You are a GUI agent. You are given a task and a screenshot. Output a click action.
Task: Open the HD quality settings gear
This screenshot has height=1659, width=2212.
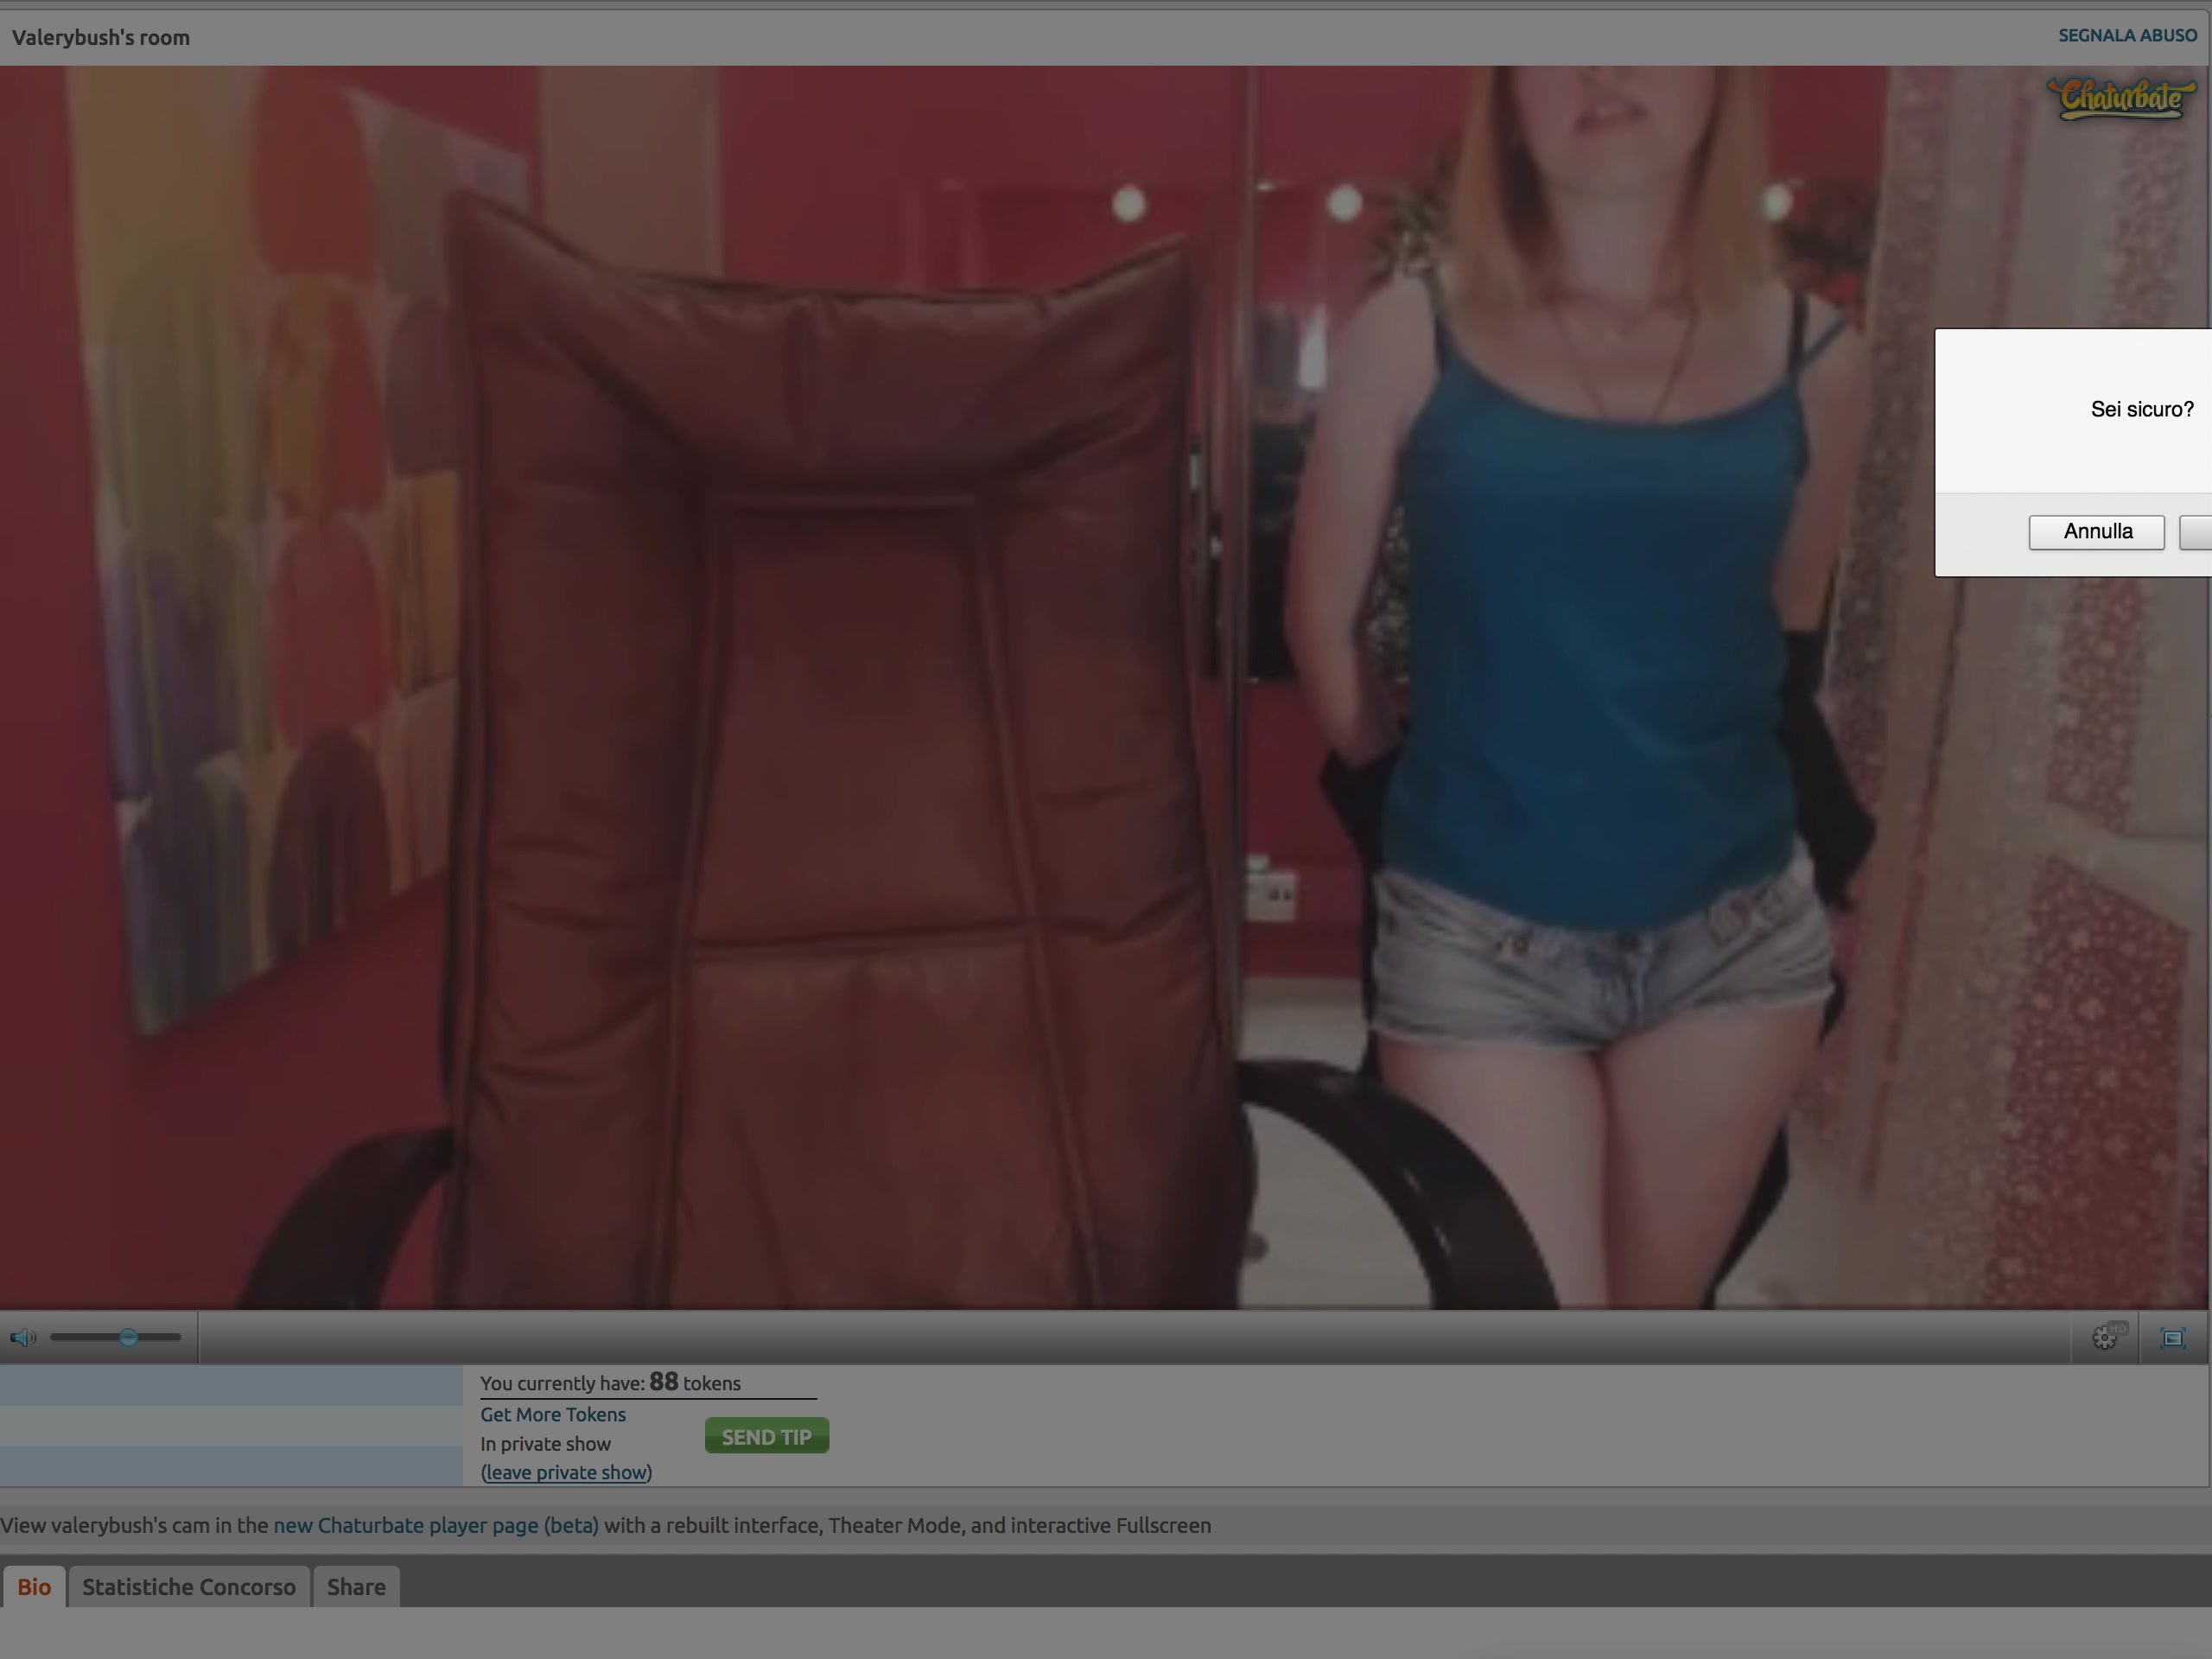[2104, 1337]
